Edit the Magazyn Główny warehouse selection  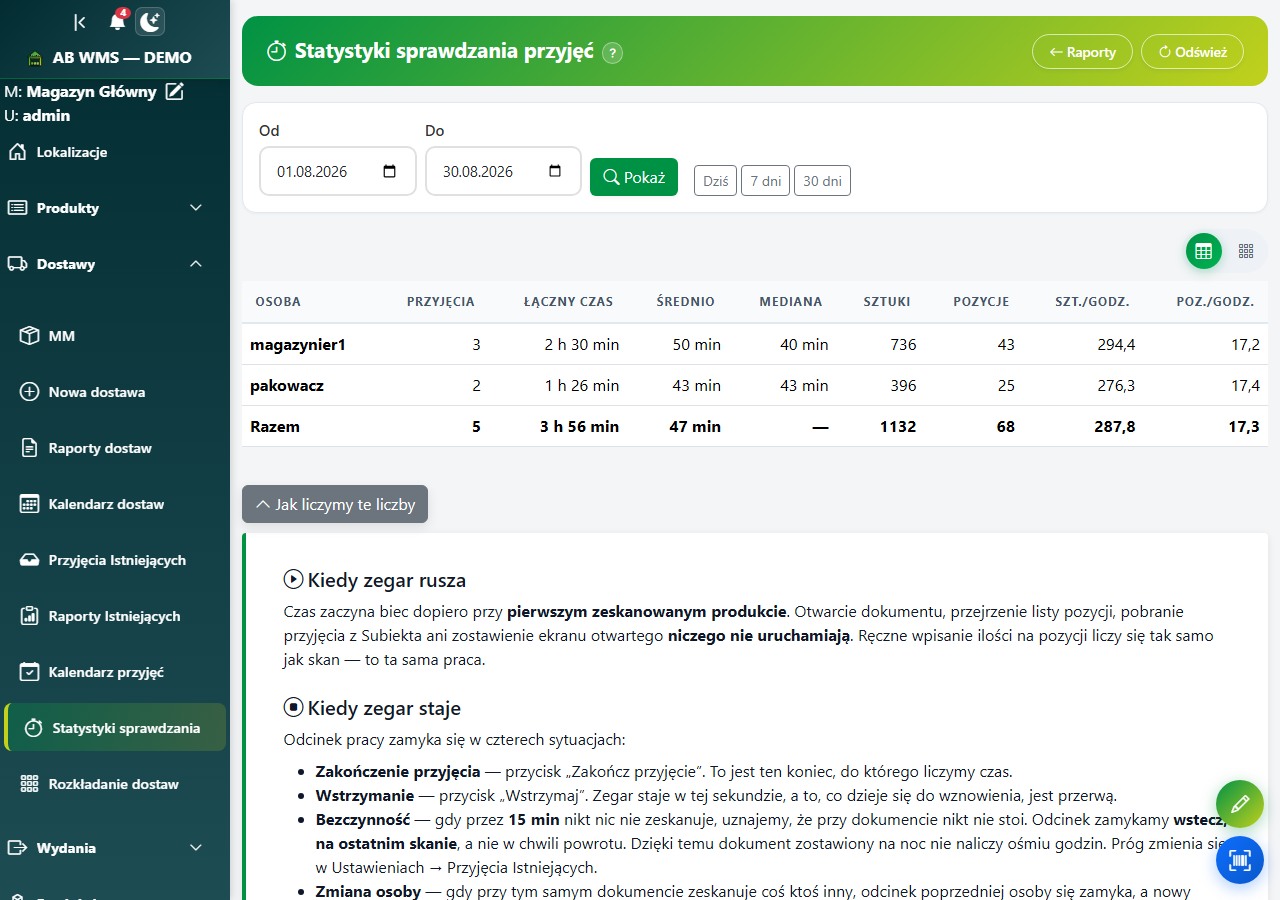175,92
